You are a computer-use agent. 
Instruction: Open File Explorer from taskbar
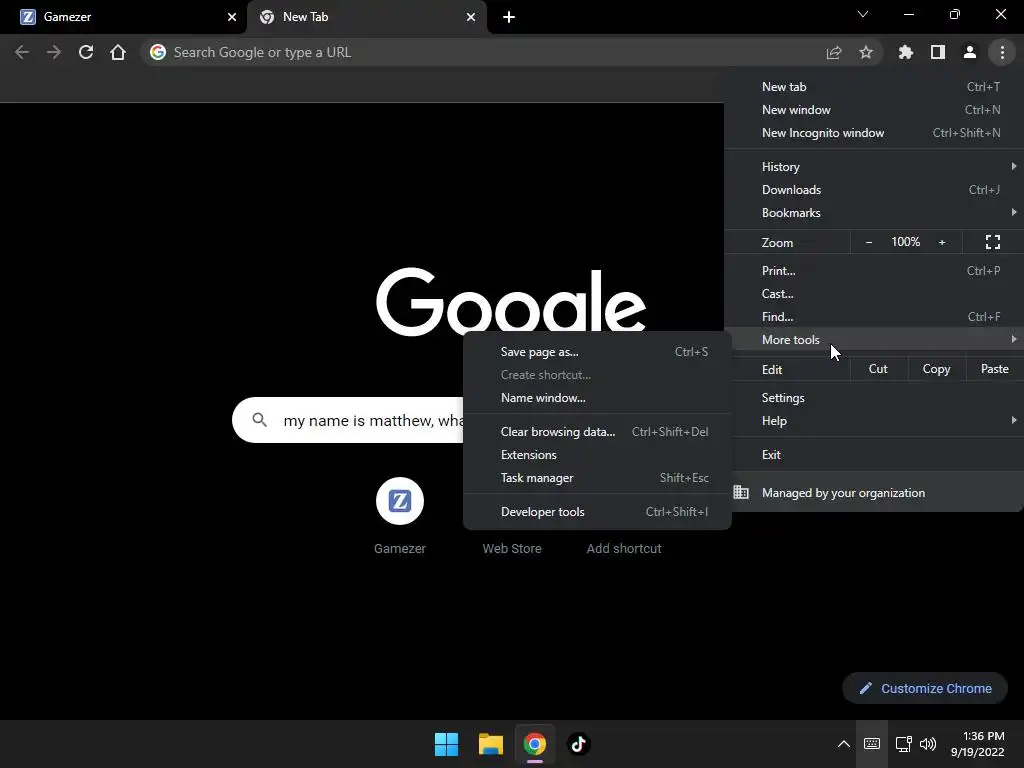point(490,744)
